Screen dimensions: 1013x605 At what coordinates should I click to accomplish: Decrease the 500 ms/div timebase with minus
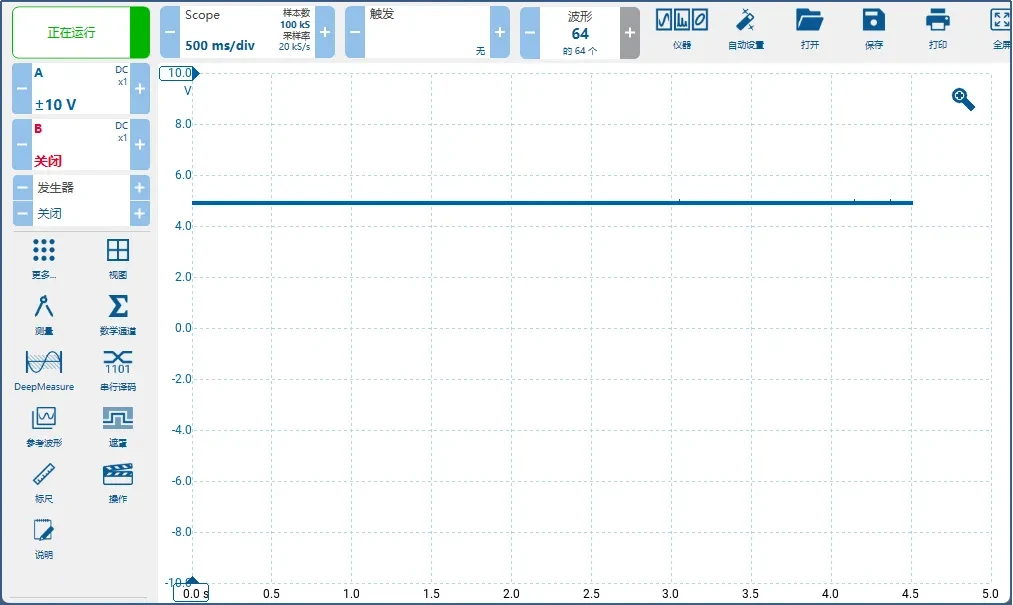170,33
